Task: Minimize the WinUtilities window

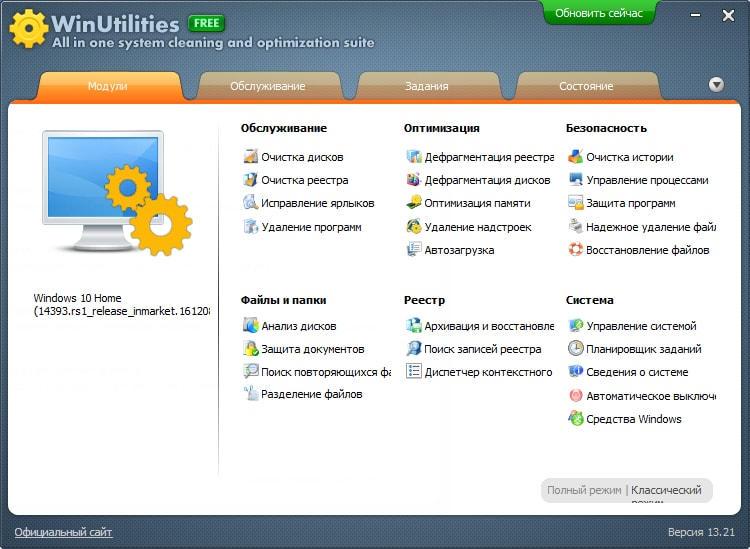Action: click(695, 15)
